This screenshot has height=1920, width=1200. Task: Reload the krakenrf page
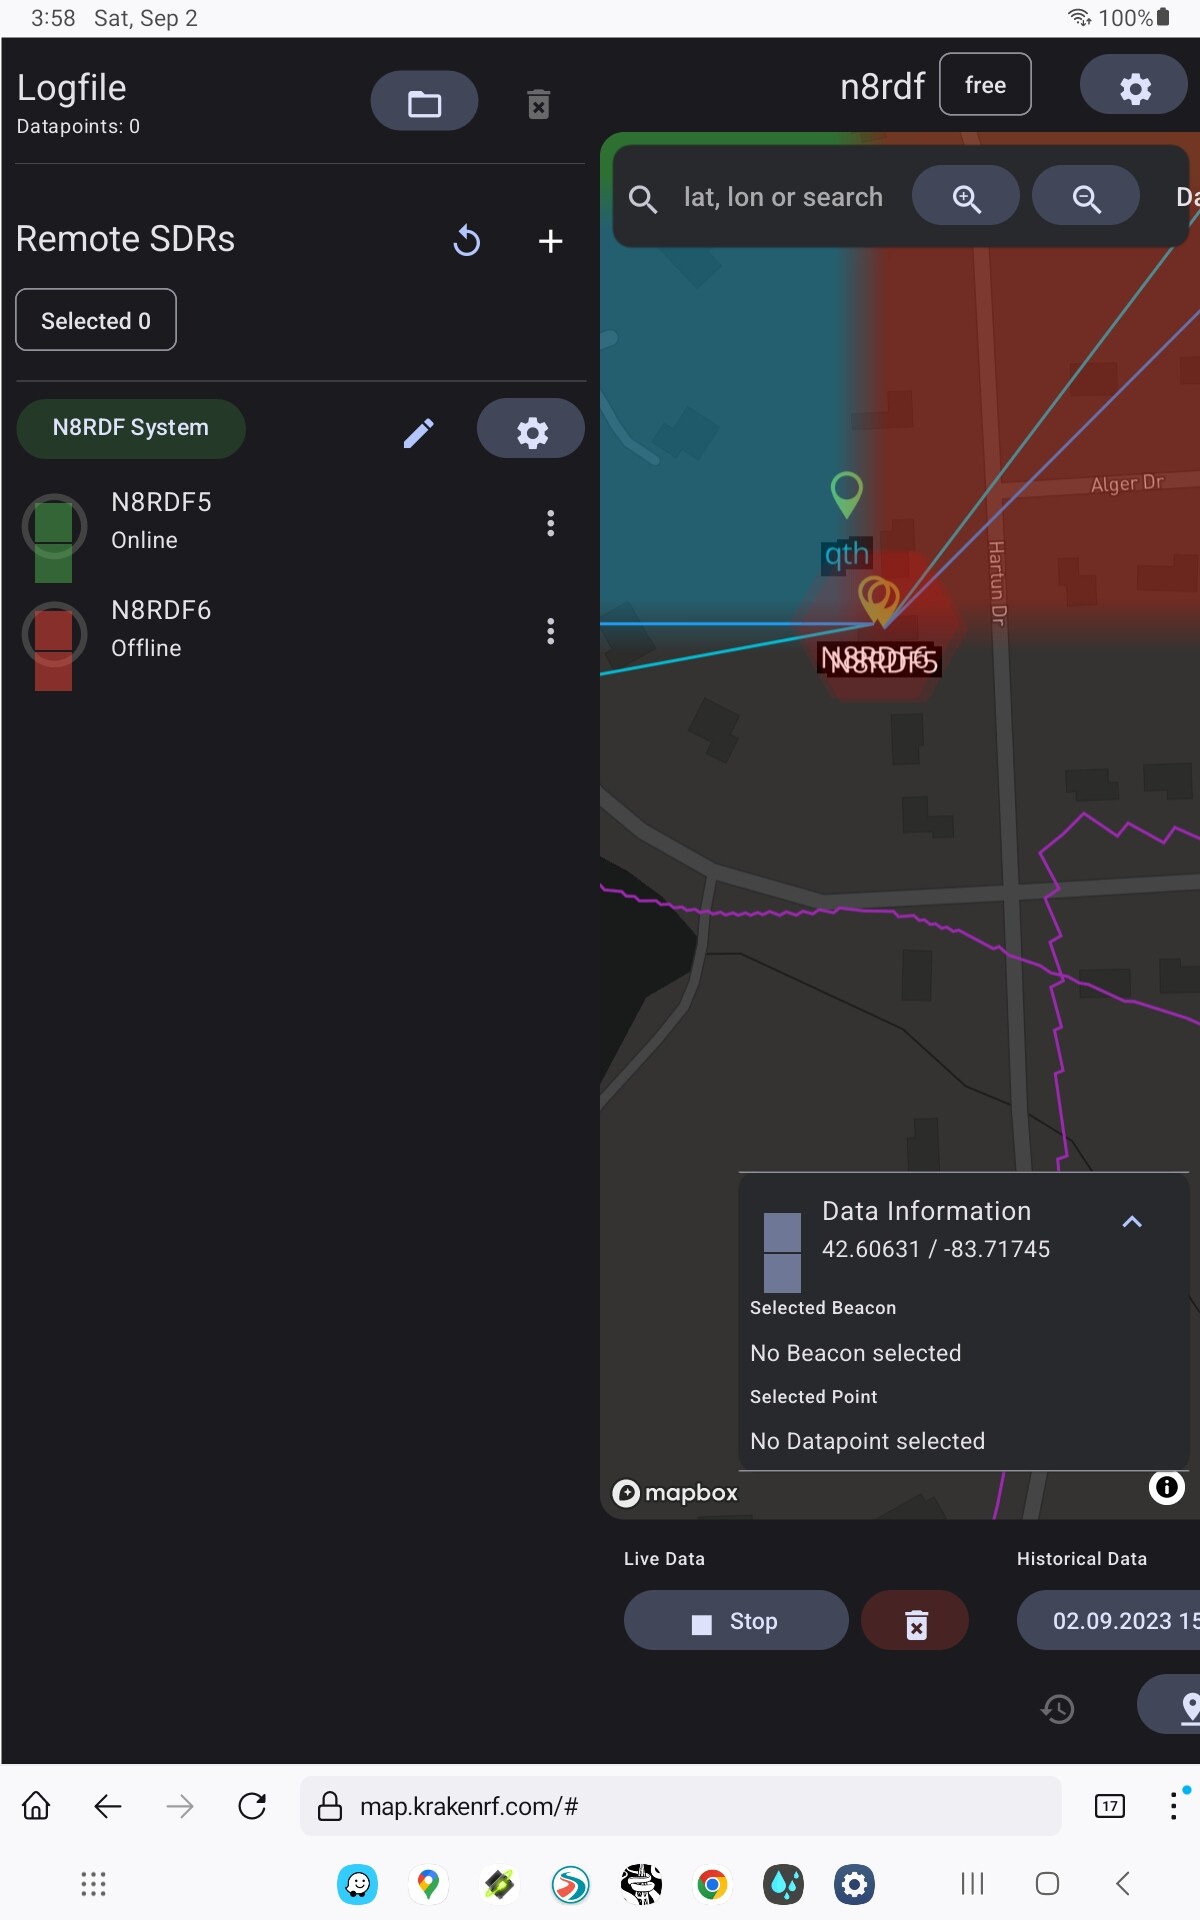click(252, 1806)
